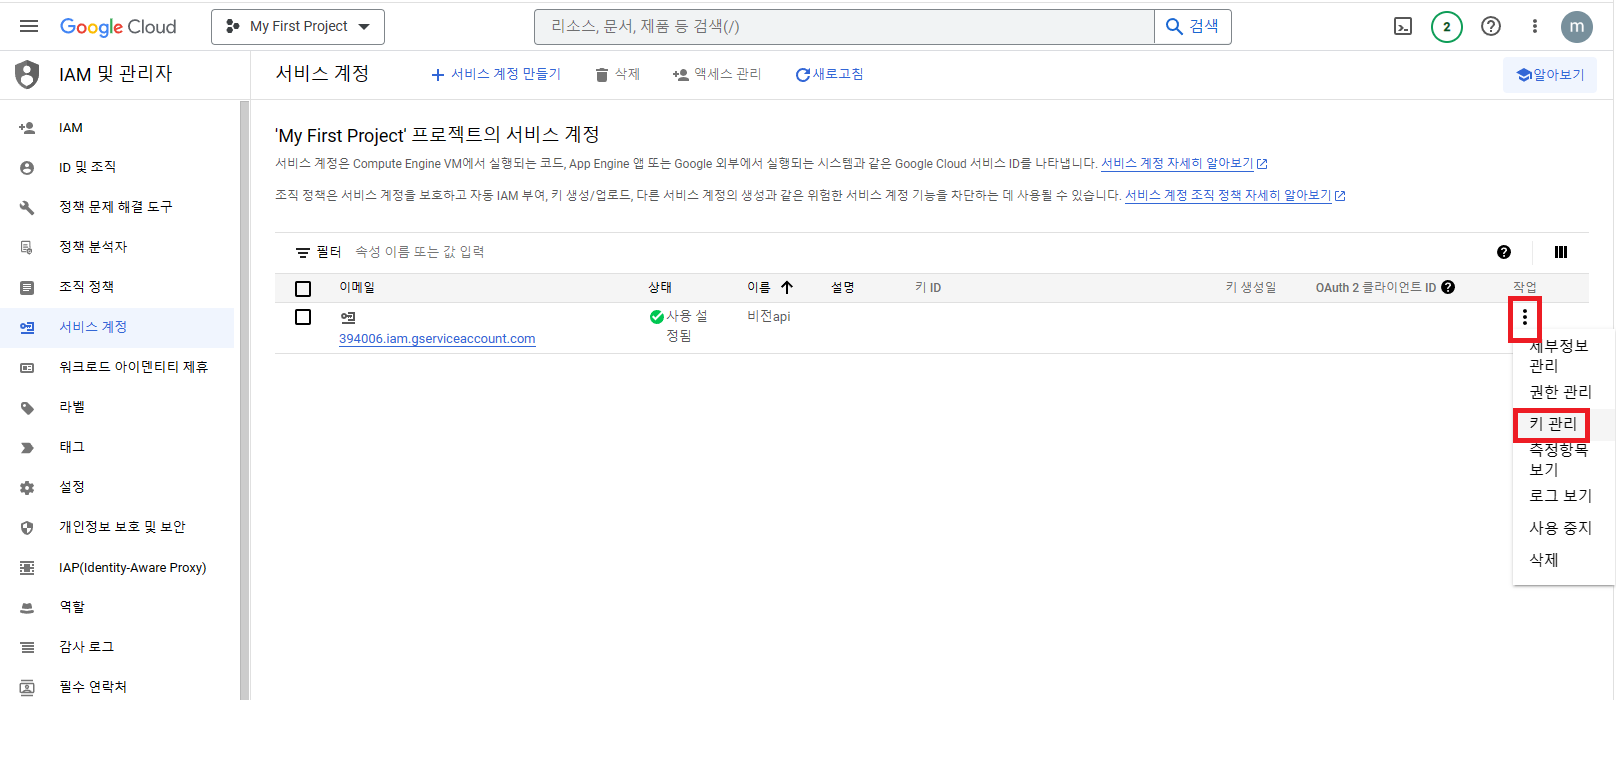This screenshot has height=771, width=1616.
Task: Click the user account avatar
Action: [1576, 26]
